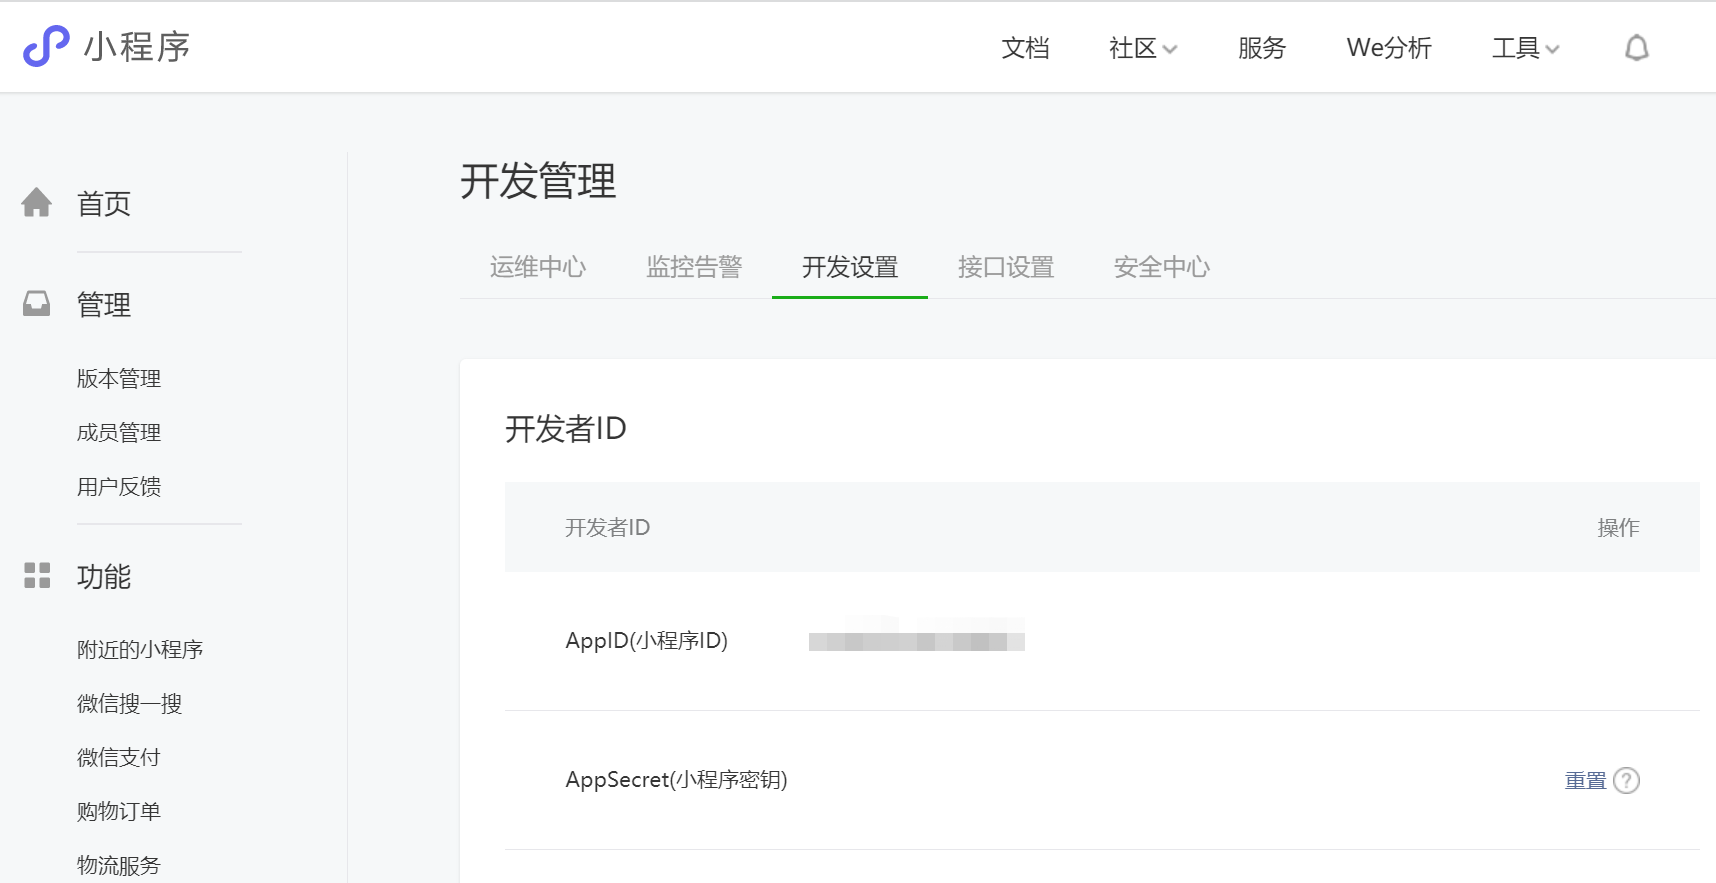Viewport: 1716px width, 883px height.
Task: Click the home icon in sidebar
Action: pos(37,203)
